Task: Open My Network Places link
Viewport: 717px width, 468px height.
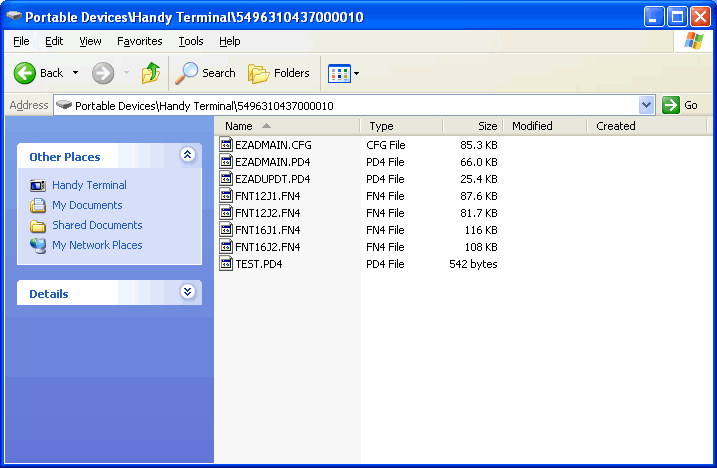Action: tap(97, 245)
